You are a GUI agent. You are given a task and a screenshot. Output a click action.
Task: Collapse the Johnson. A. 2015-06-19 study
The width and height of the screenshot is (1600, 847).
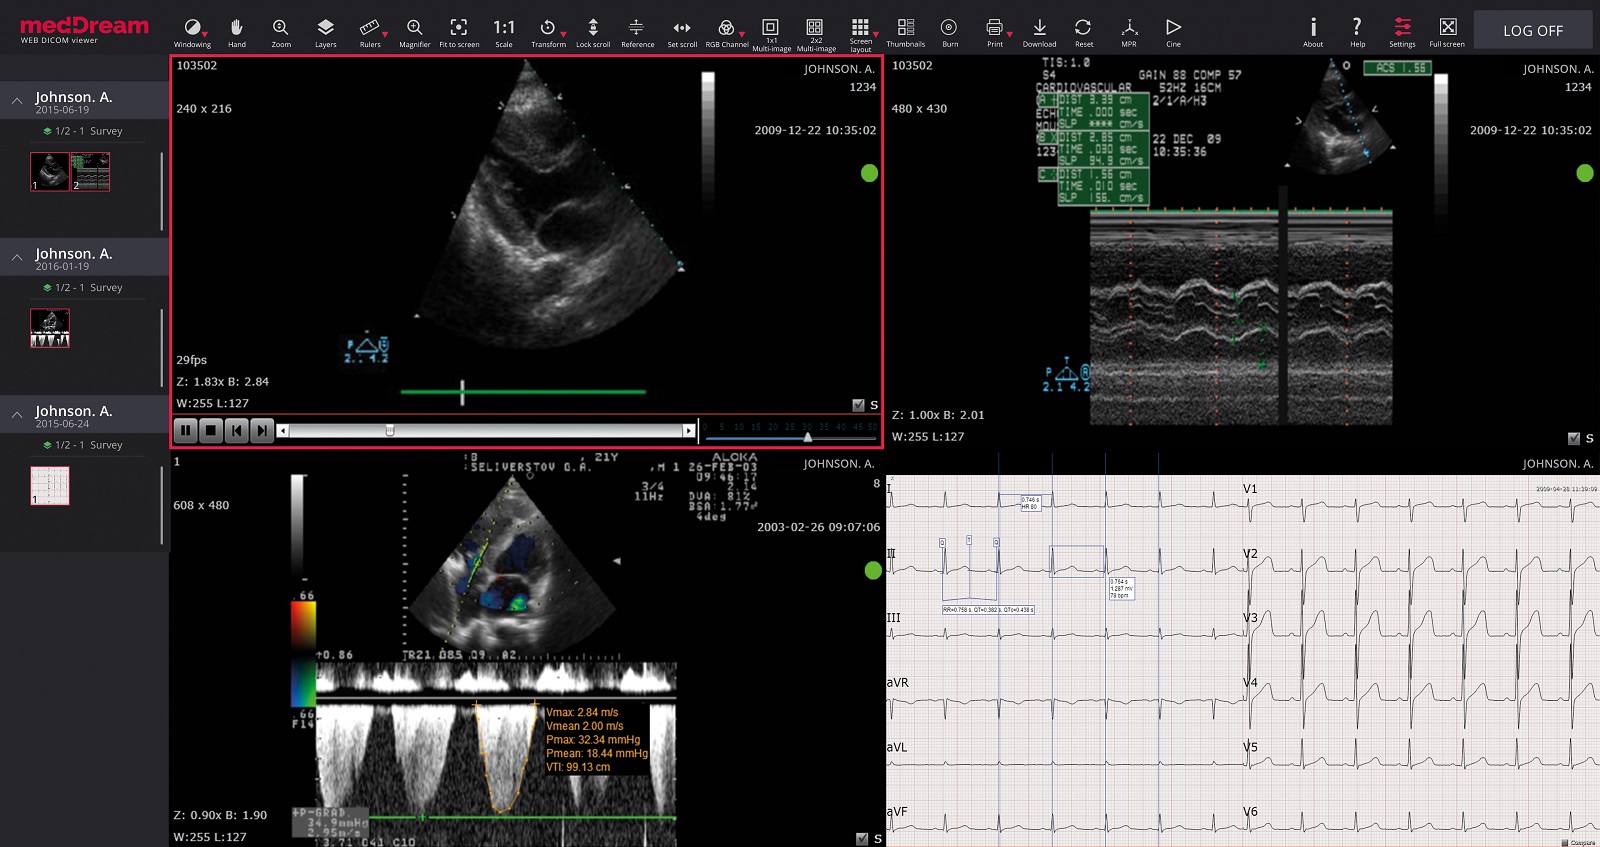coord(18,101)
